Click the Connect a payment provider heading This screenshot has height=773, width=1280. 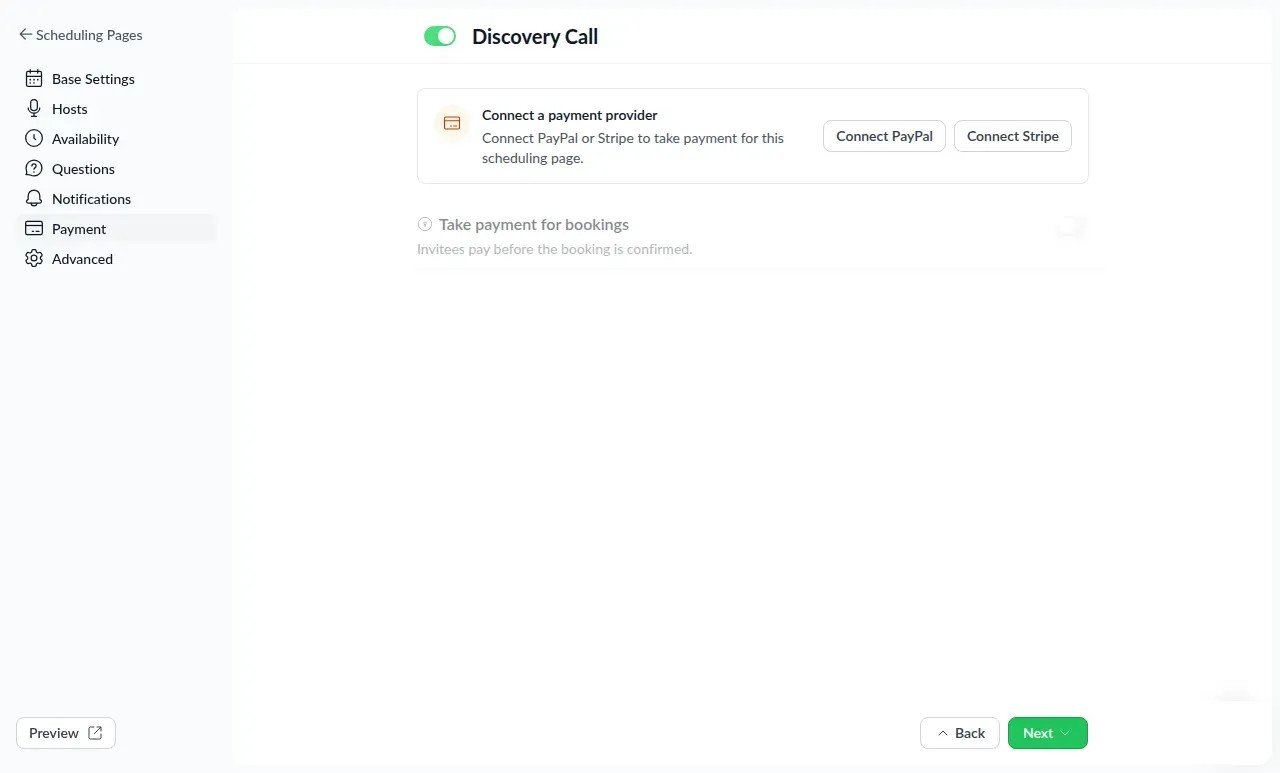click(570, 115)
